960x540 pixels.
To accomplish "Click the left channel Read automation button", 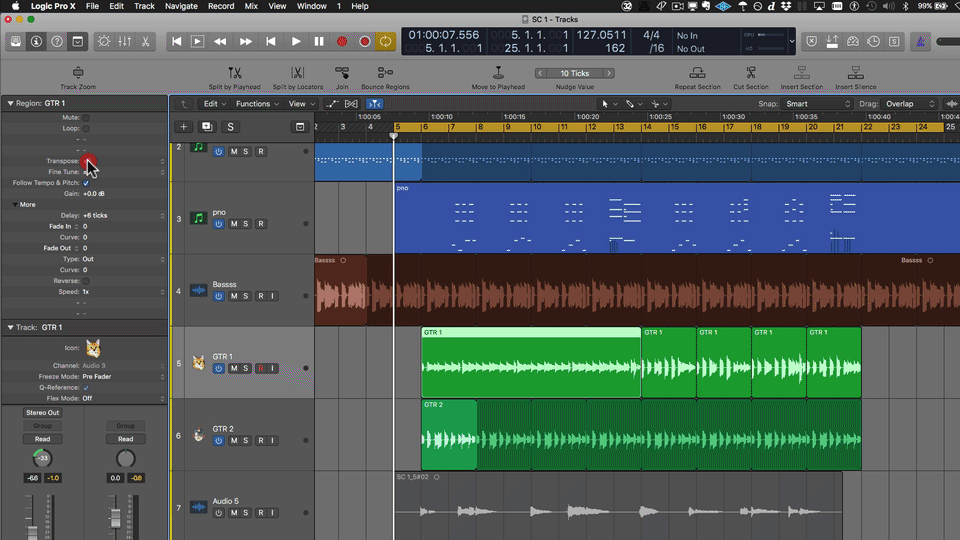I will pos(42,439).
